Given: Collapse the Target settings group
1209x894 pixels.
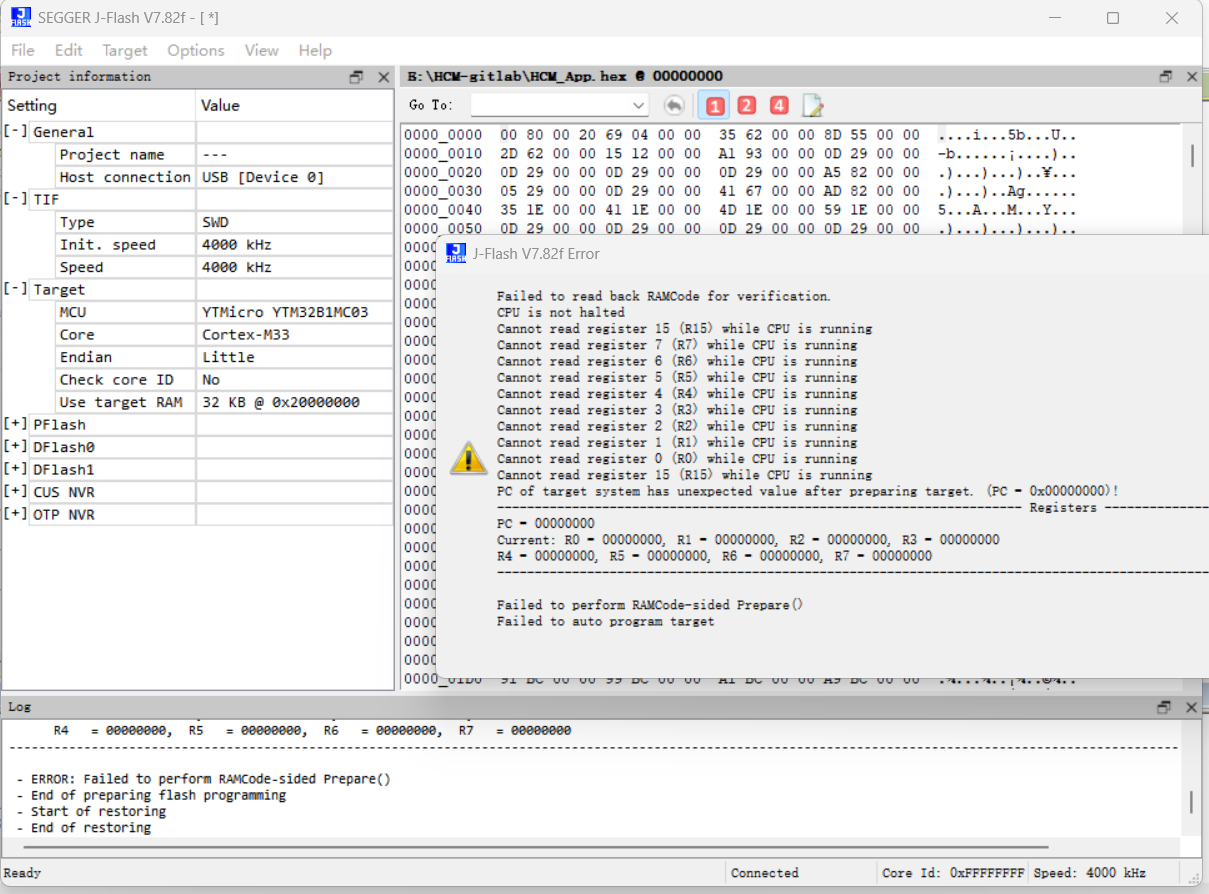Looking at the screenshot, I should (x=15, y=289).
